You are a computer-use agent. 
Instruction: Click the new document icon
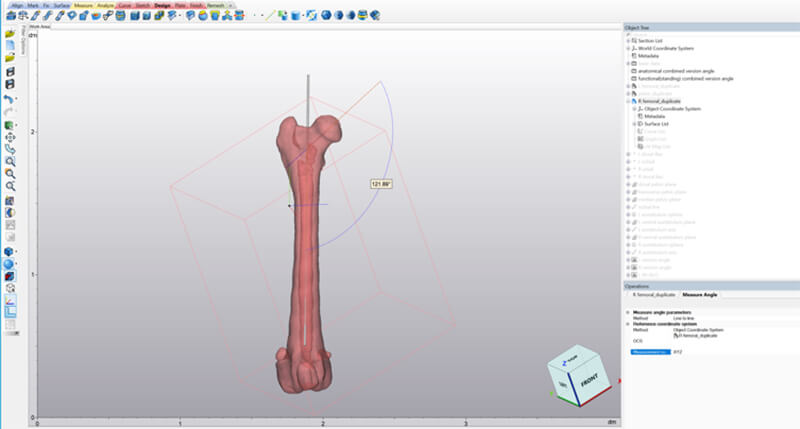click(10, 45)
